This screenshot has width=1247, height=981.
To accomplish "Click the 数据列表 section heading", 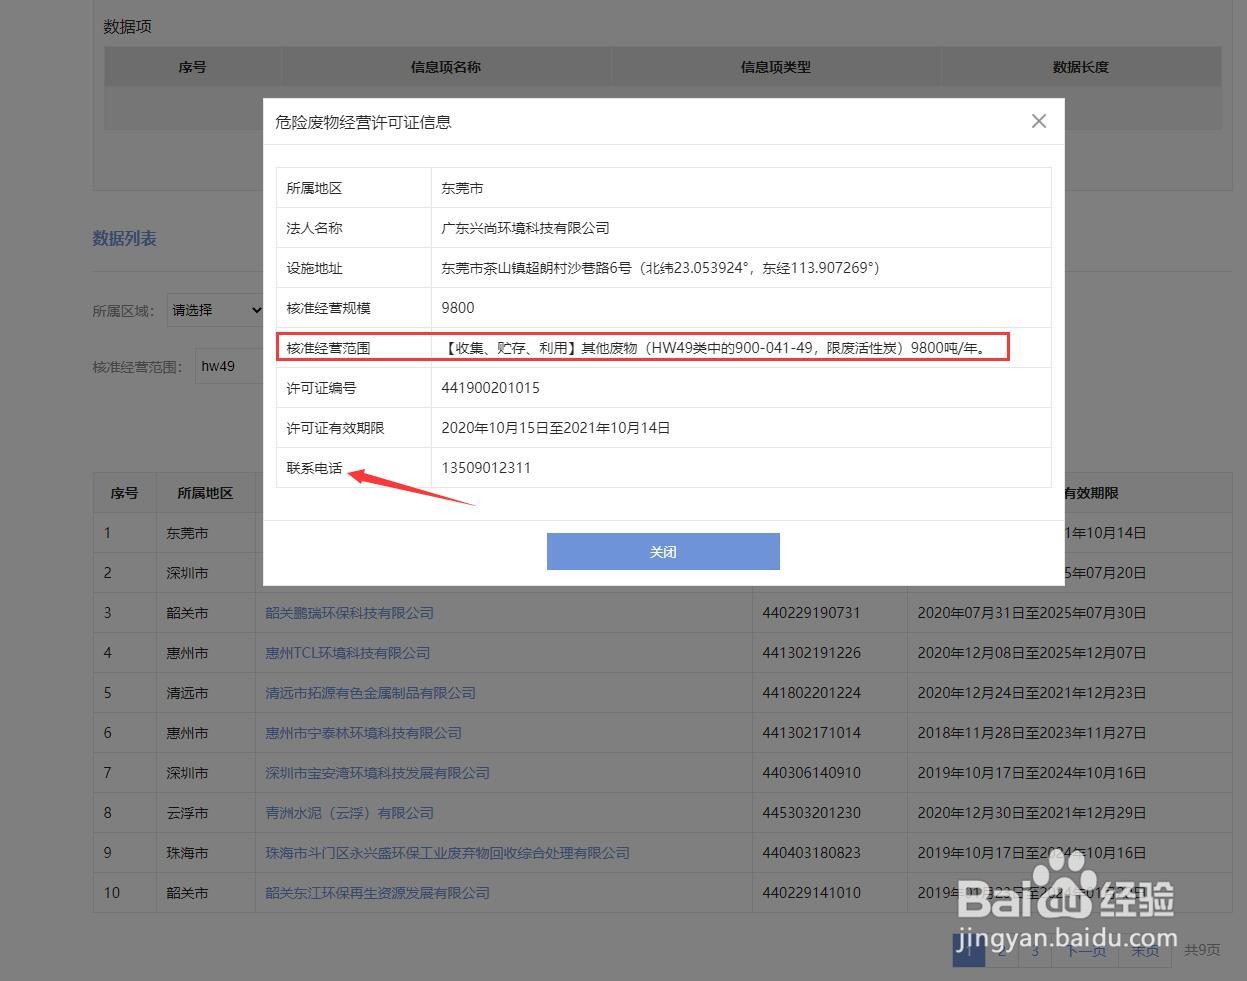I will [x=125, y=239].
